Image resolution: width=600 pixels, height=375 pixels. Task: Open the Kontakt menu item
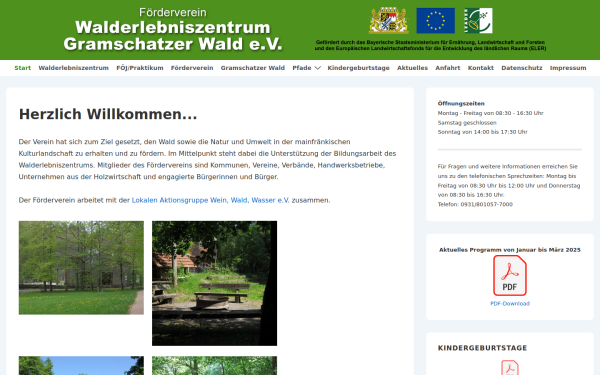pos(481,68)
